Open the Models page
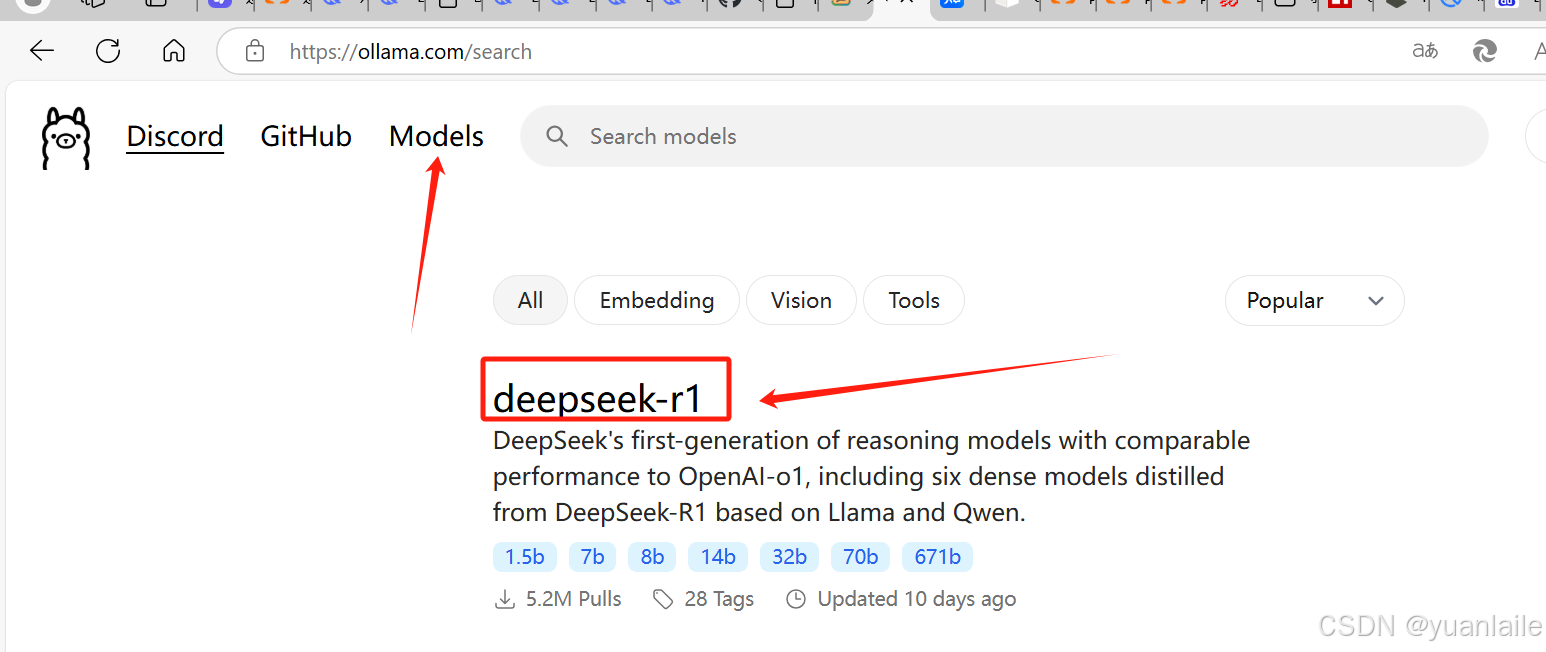The image size is (1546, 652). [x=436, y=136]
